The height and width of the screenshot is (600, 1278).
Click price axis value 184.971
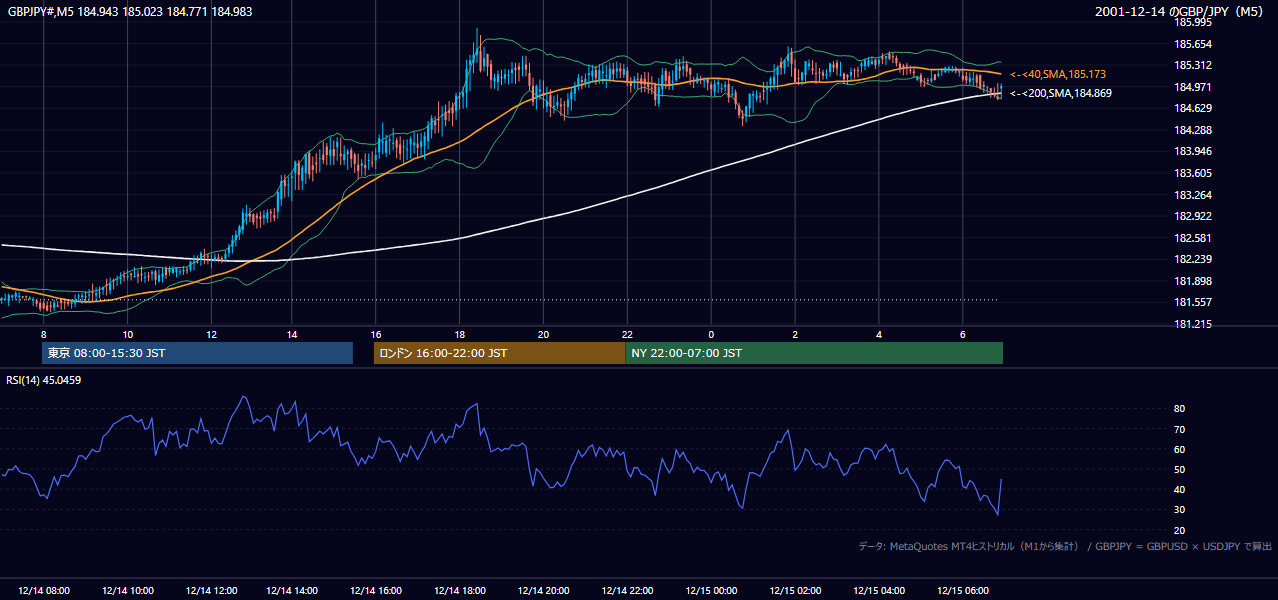[x=1192, y=87]
